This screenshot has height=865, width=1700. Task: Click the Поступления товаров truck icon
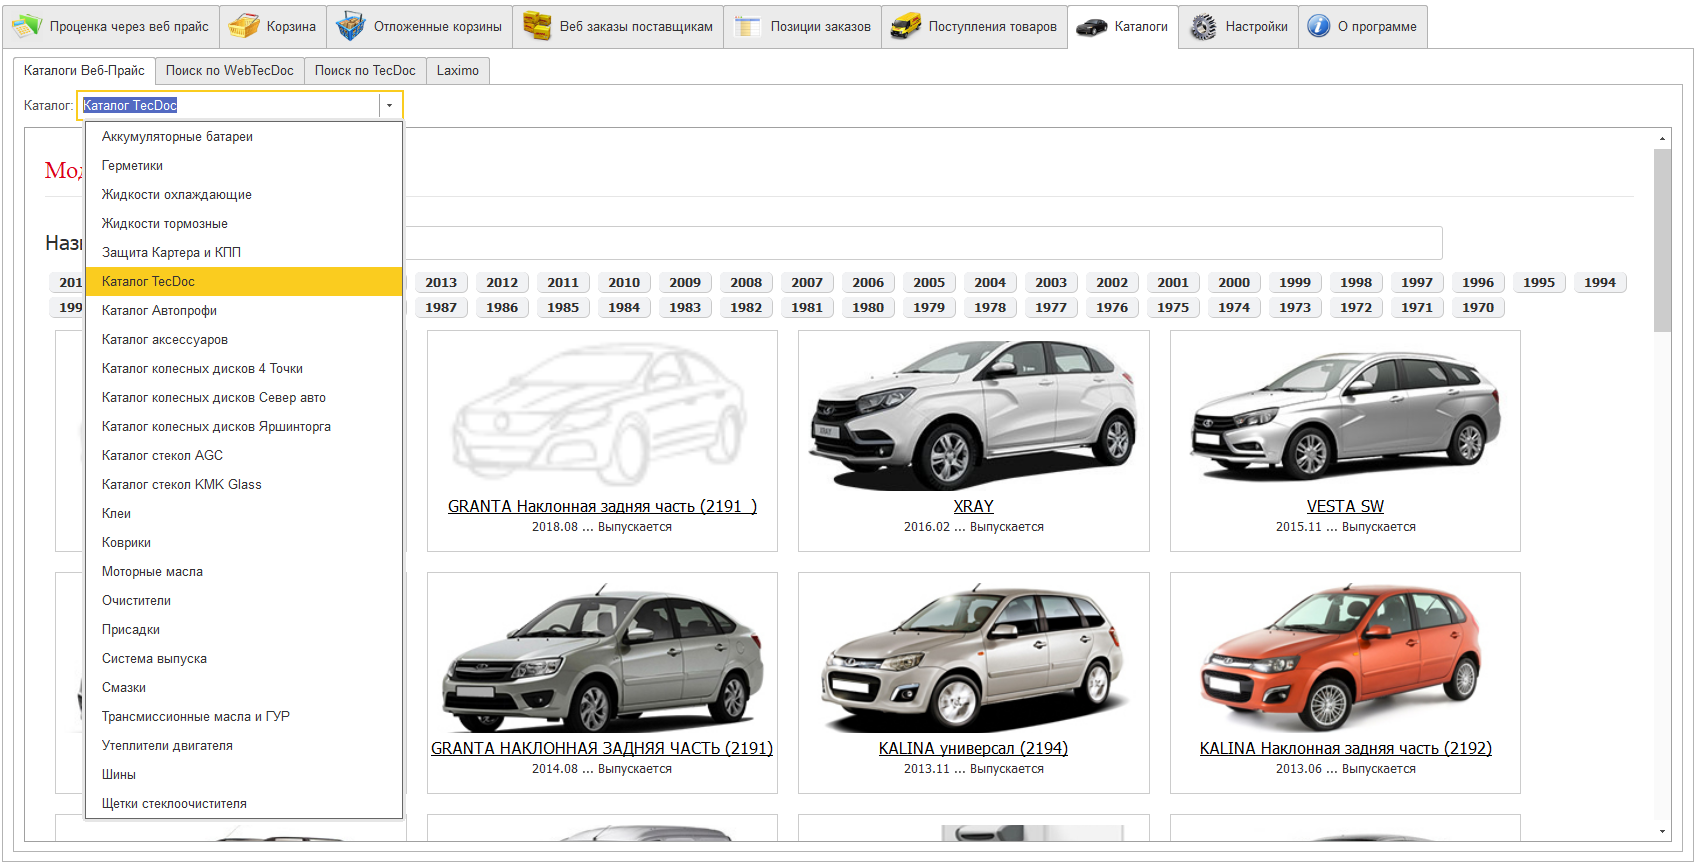coord(905,26)
